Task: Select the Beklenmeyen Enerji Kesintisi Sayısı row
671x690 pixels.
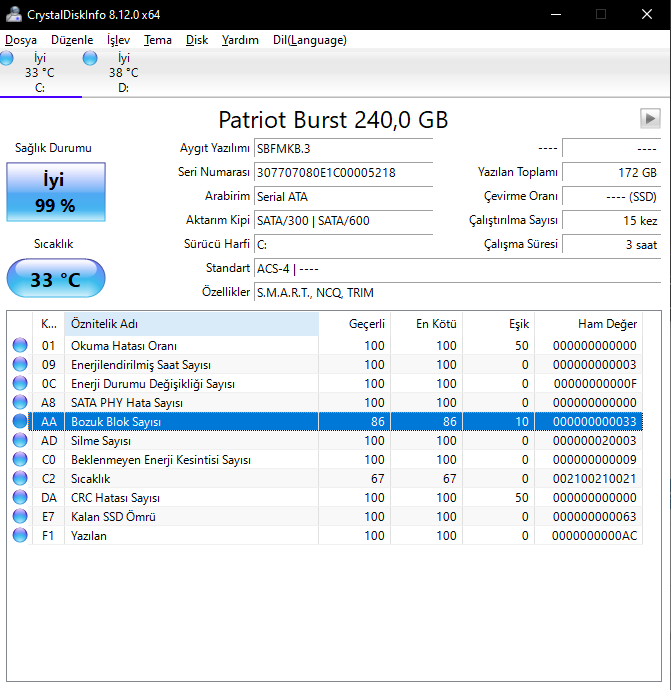Action: [326, 459]
